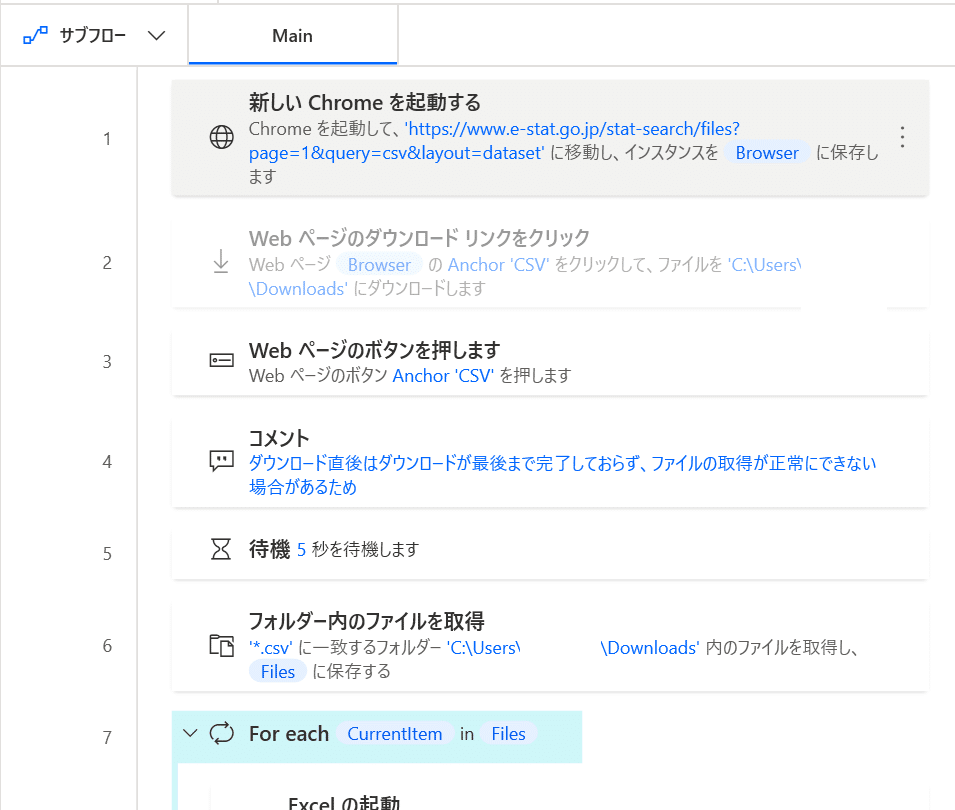Click Anchor 'CSV' link in step 2
955x810 pixels.
coord(498,264)
